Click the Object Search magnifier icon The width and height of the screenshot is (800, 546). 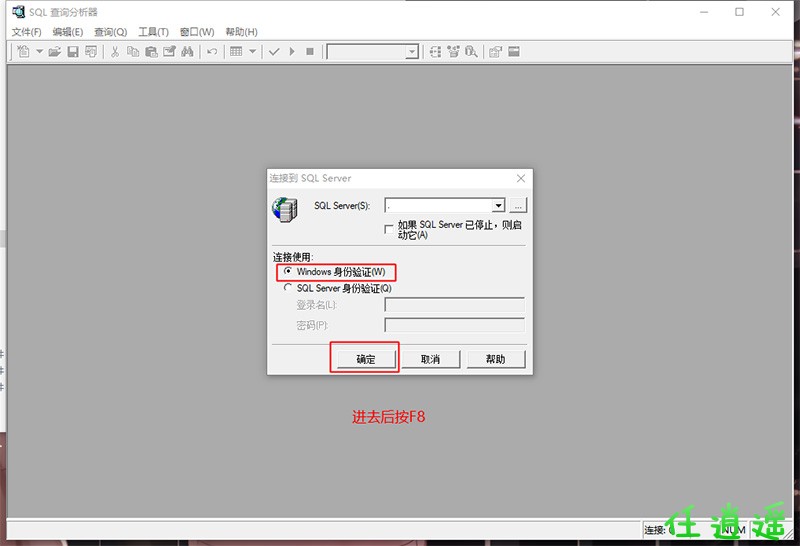471,52
